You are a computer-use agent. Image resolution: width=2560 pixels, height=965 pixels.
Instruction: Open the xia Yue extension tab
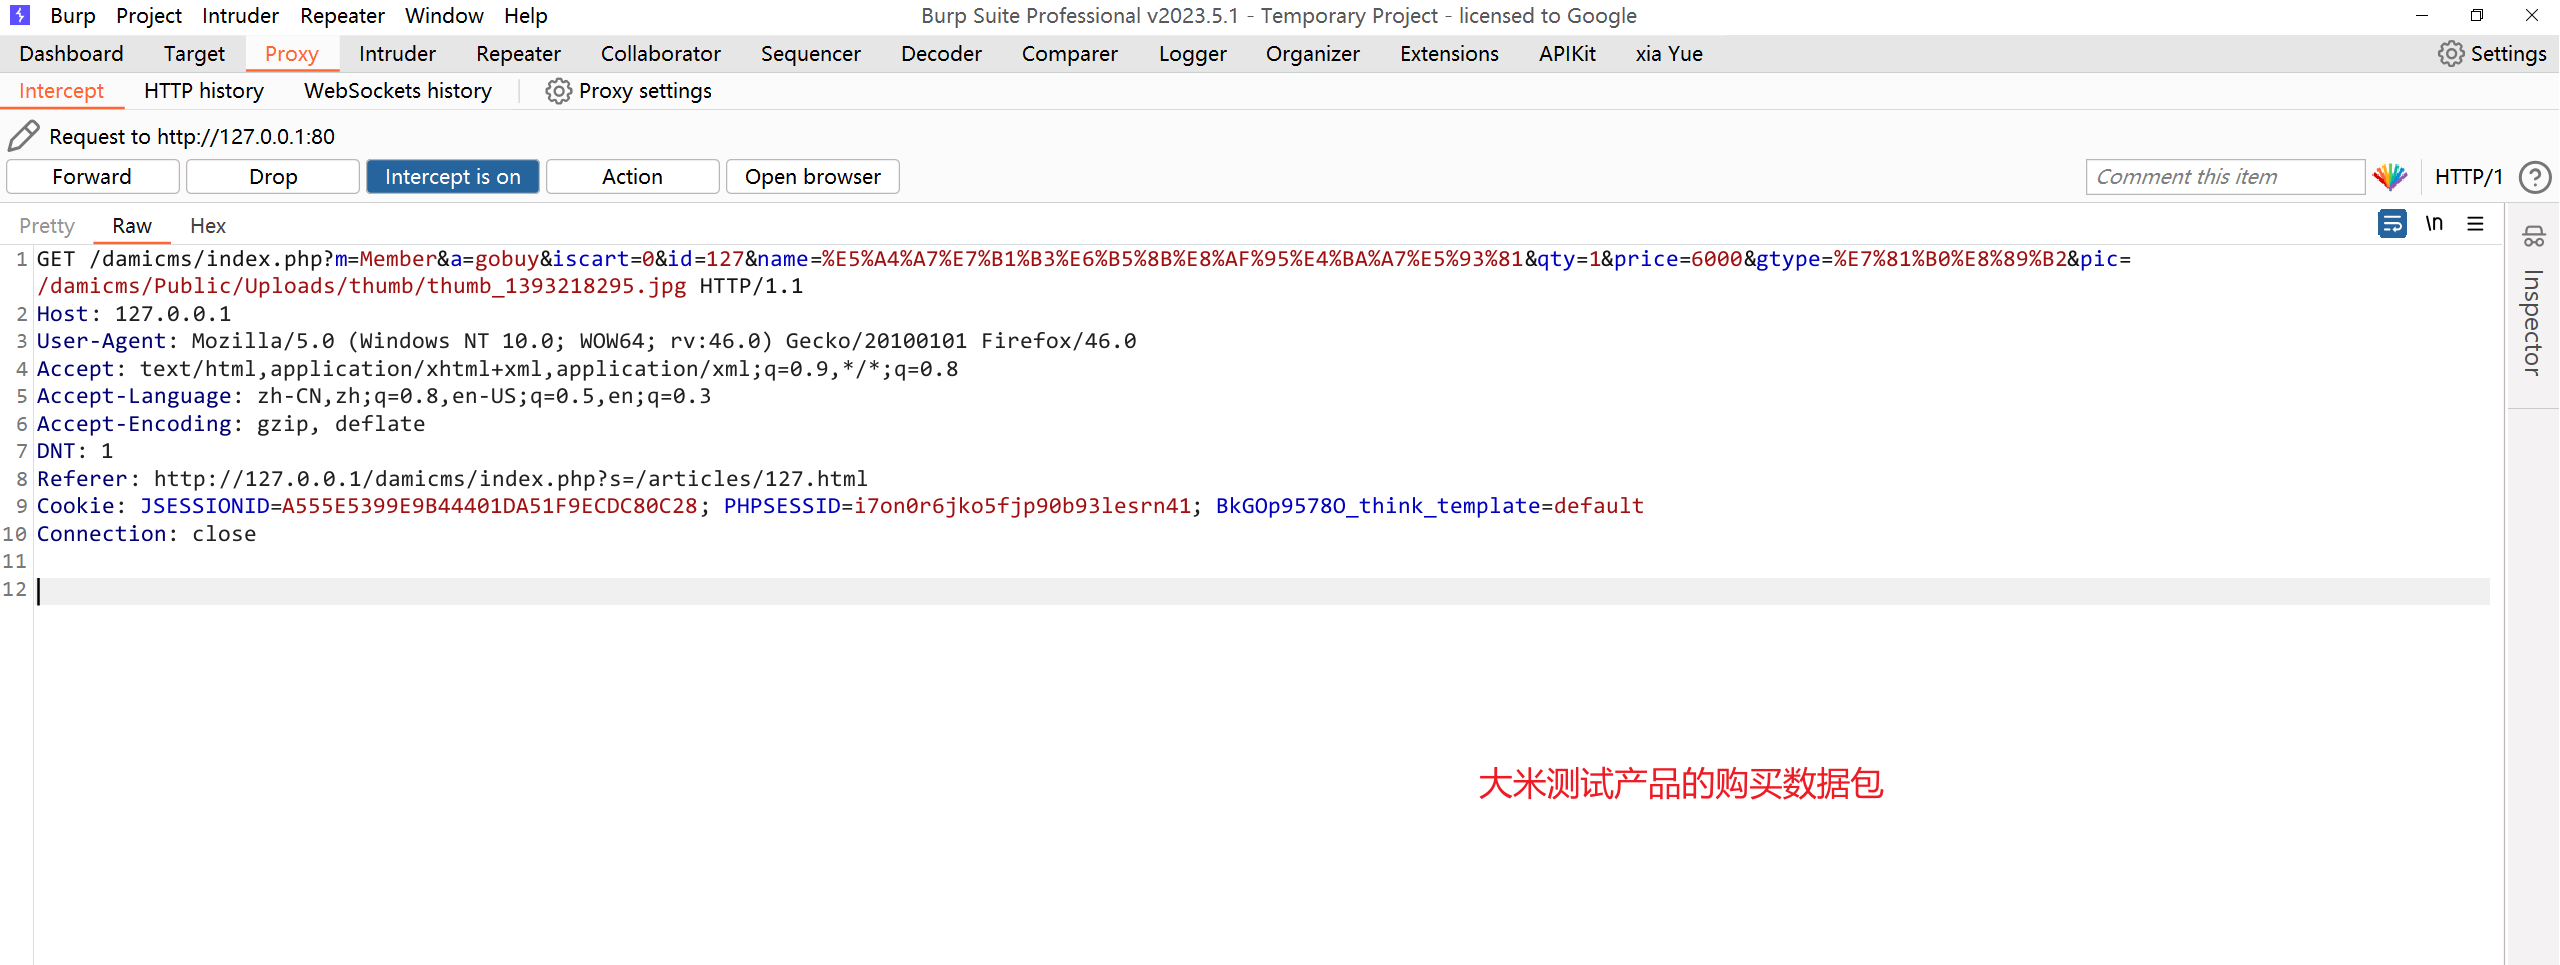[x=1669, y=54]
